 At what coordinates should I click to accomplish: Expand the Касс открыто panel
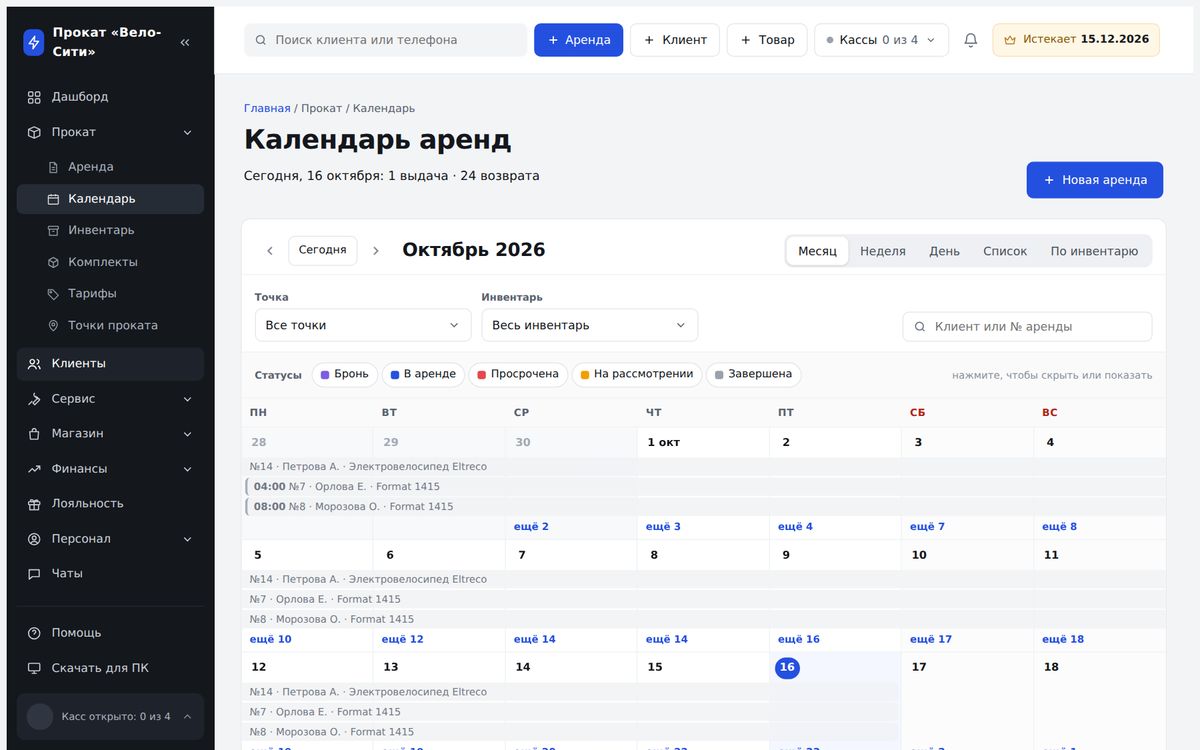pos(110,716)
